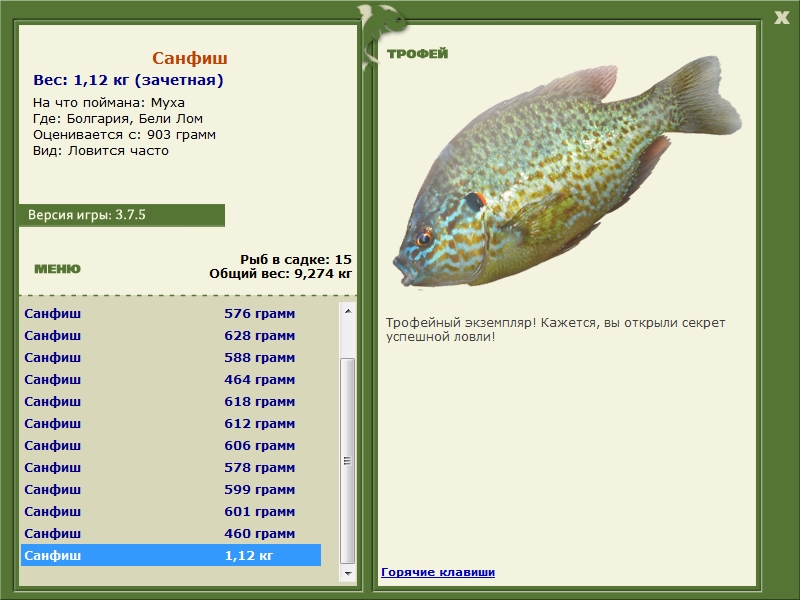The image size is (800, 600).
Task: Click the Версия игры: 3.7.5 banner
Action: click(x=122, y=215)
